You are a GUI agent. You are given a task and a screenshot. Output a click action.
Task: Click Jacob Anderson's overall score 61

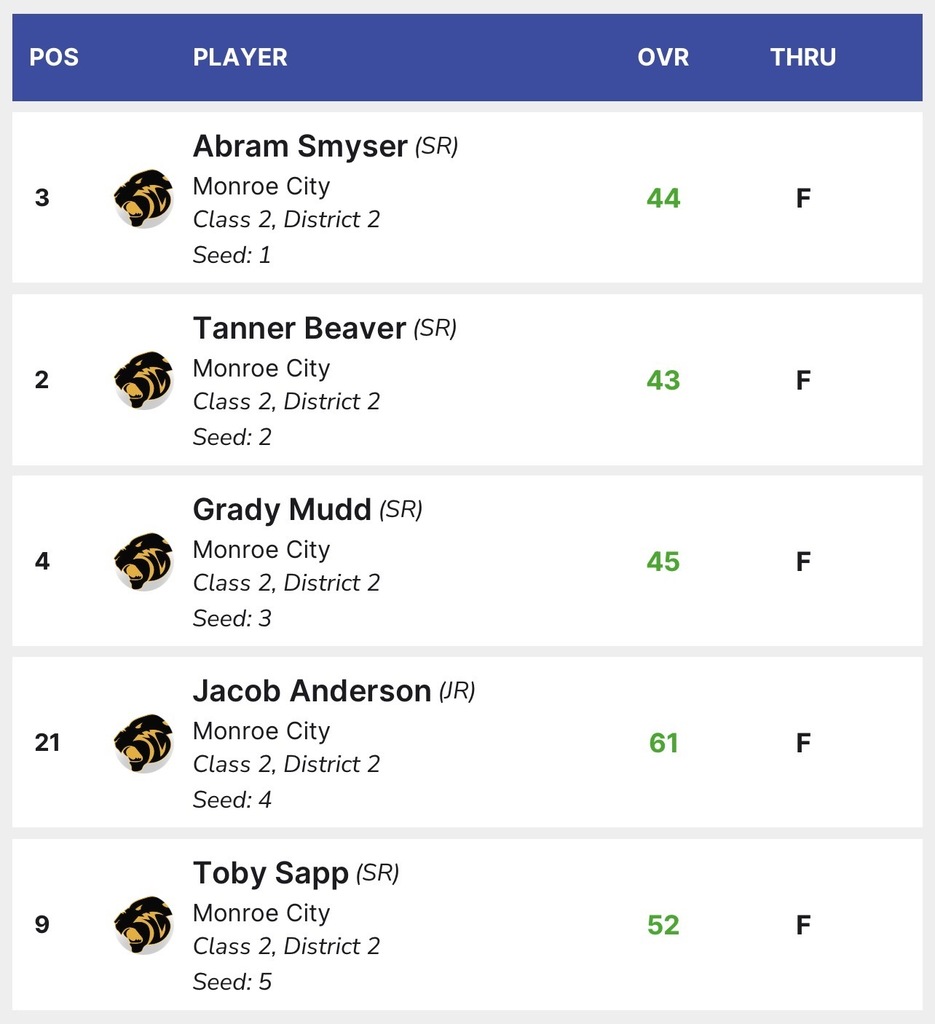coord(663,743)
